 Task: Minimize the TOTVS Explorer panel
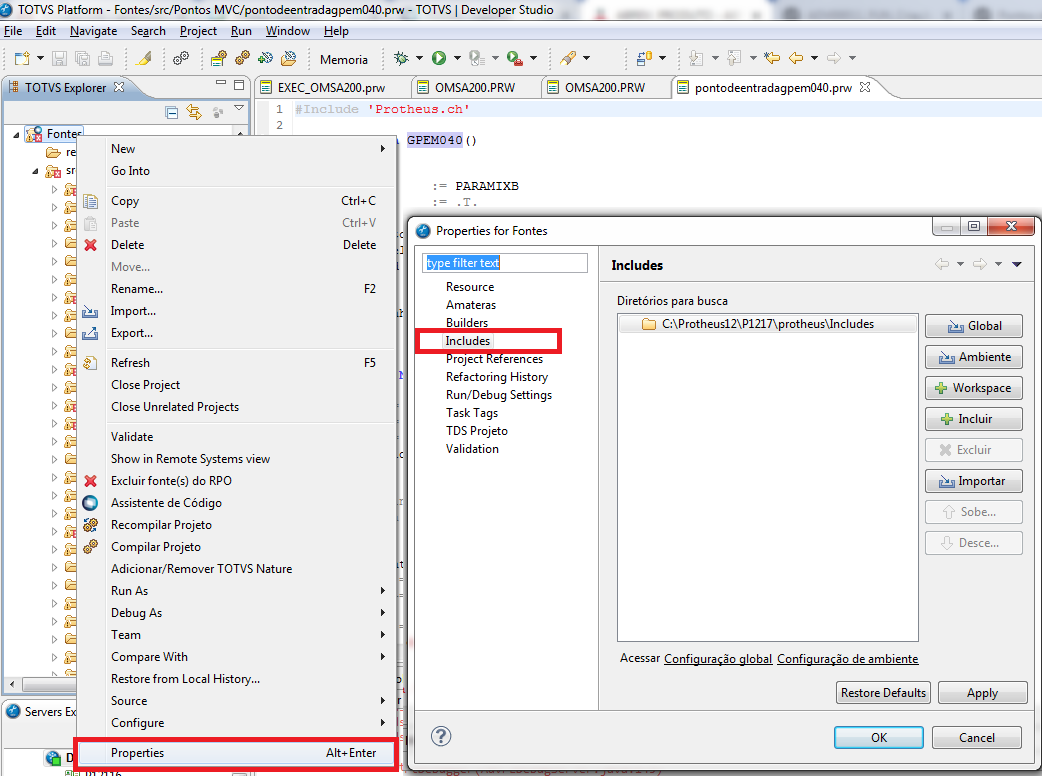tap(221, 84)
